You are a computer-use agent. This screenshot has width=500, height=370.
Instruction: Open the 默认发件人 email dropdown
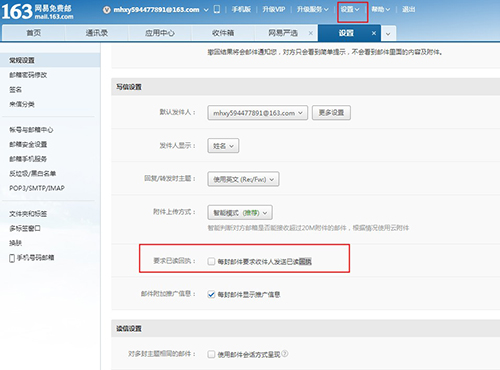pos(257,113)
